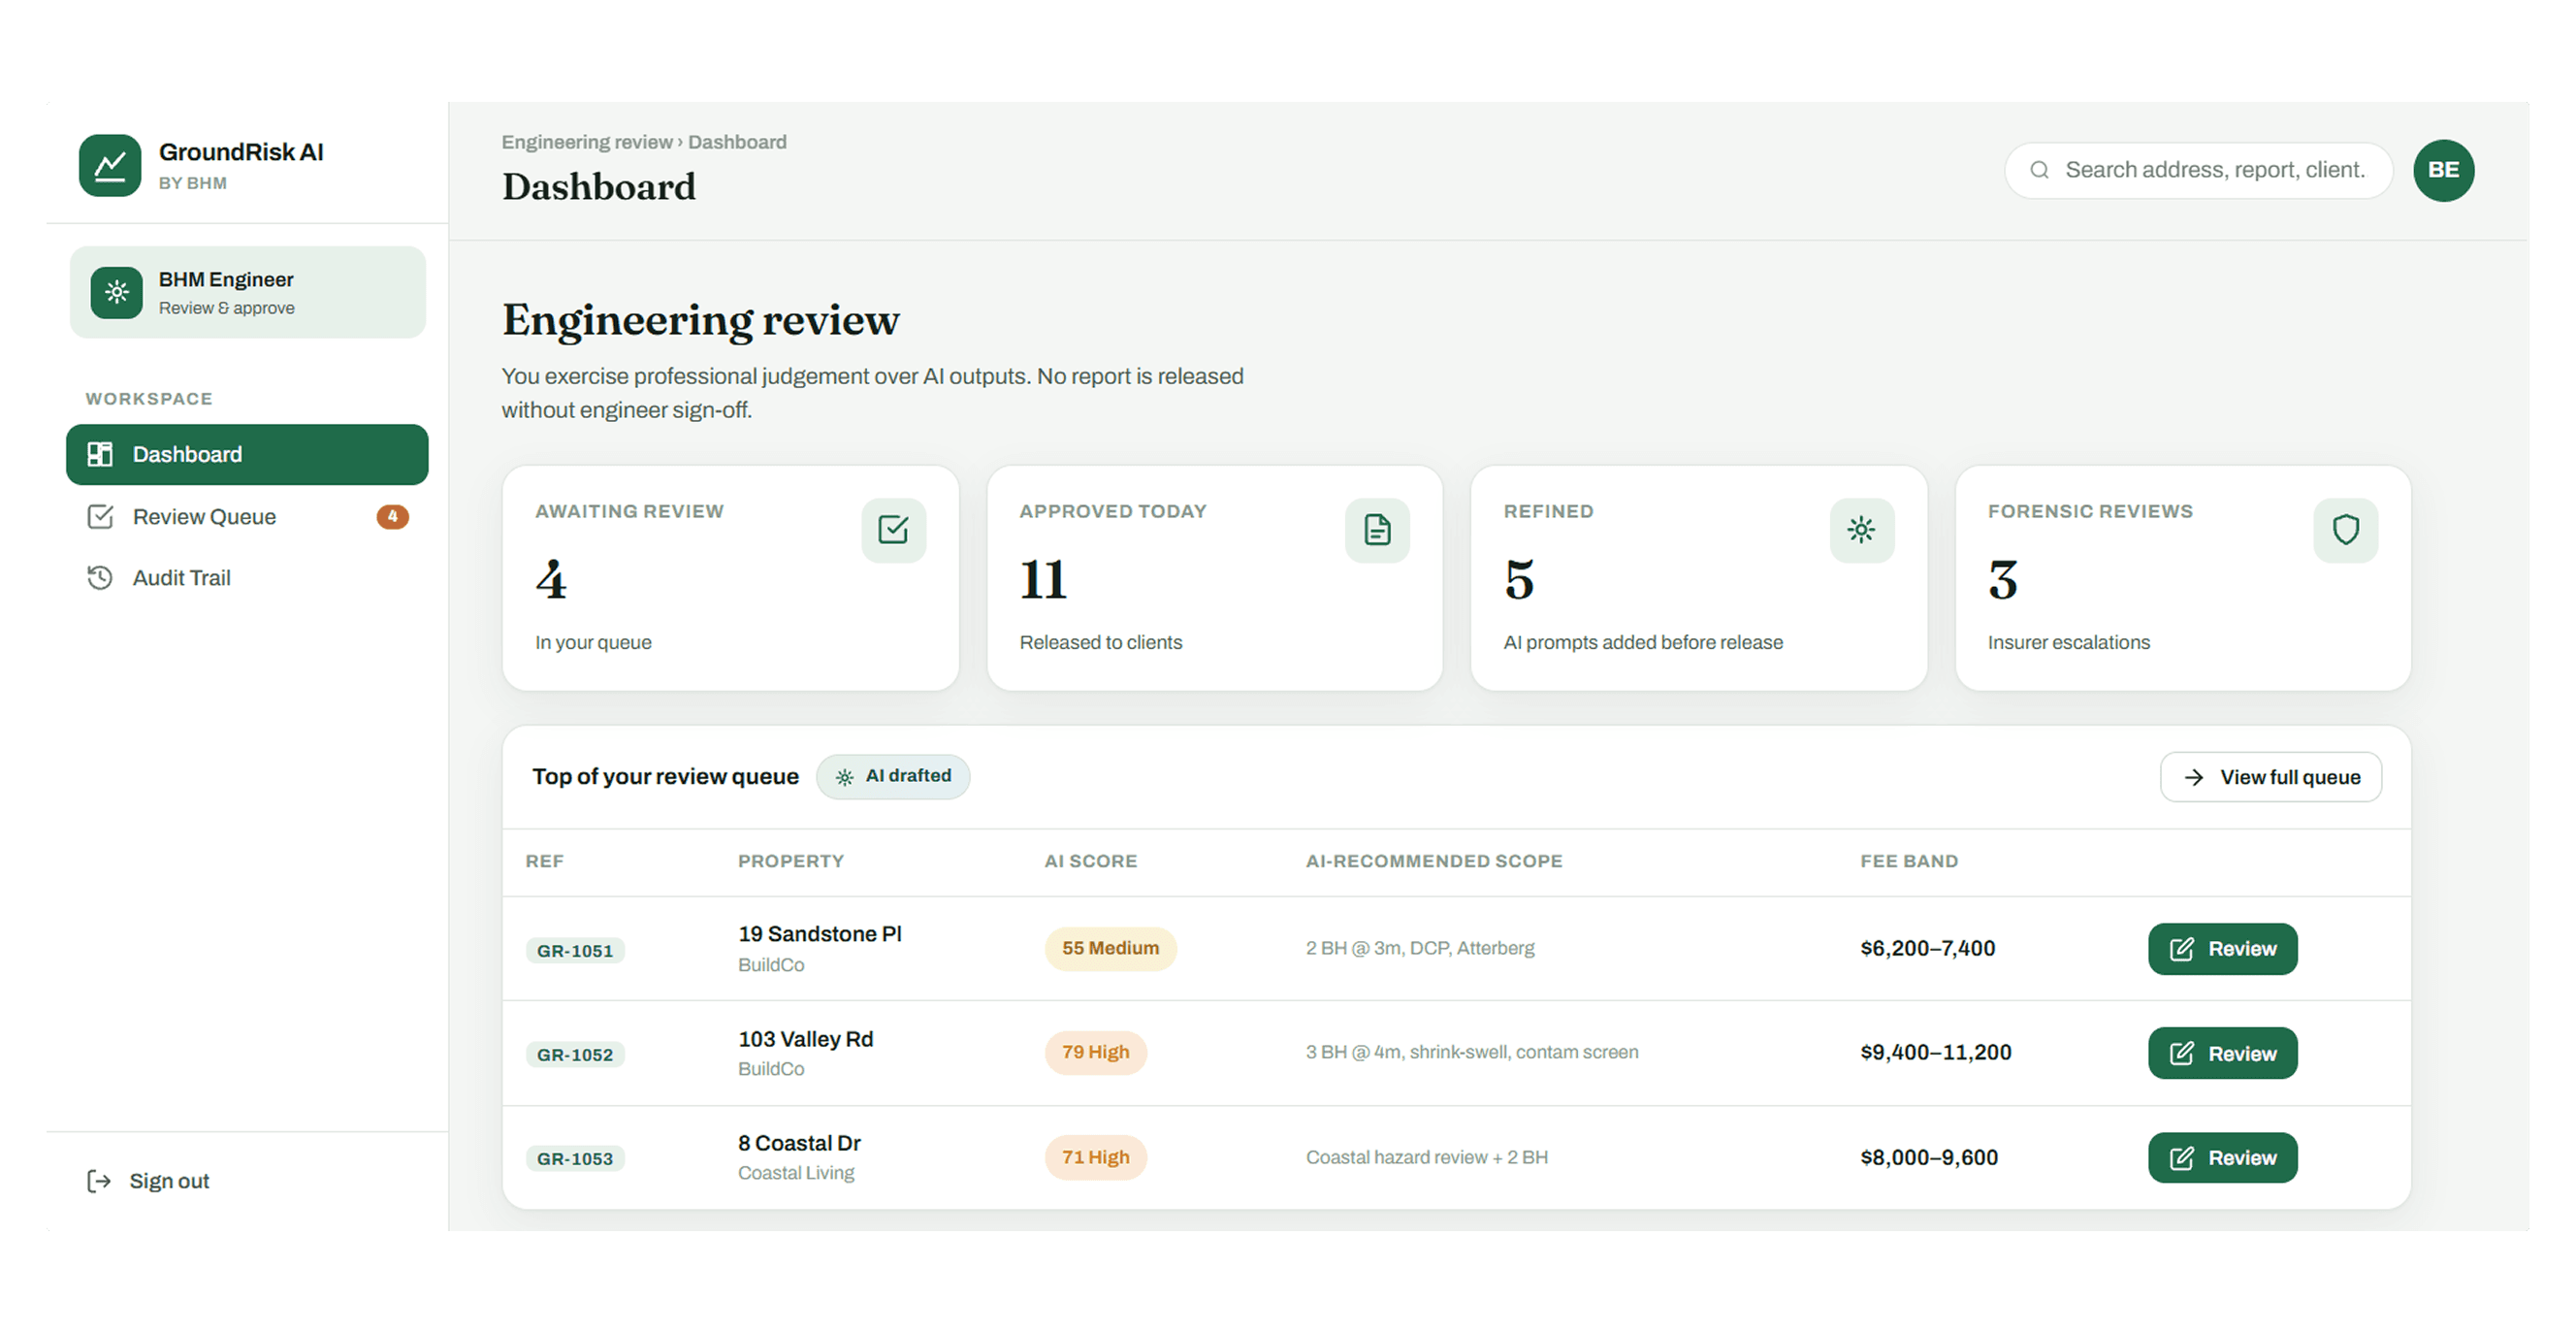
Task: Click the BE user avatar
Action: pyautogui.click(x=2443, y=170)
